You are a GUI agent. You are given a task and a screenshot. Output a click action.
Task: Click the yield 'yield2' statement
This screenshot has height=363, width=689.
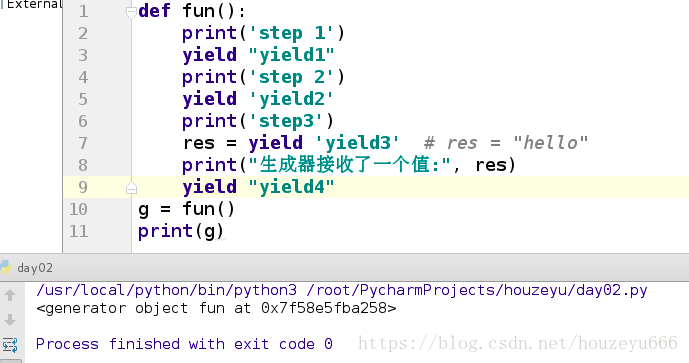pyautogui.click(x=258, y=99)
